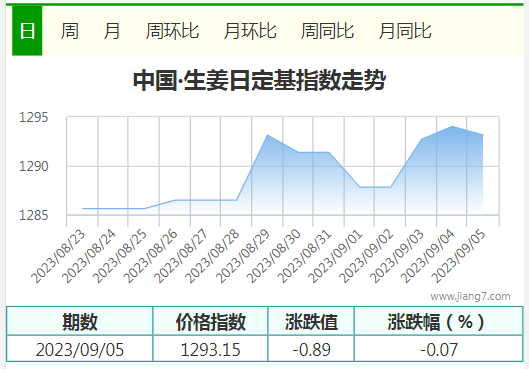Open the 周环比 tab
Viewport: 529px width, 369px height.
172,31
